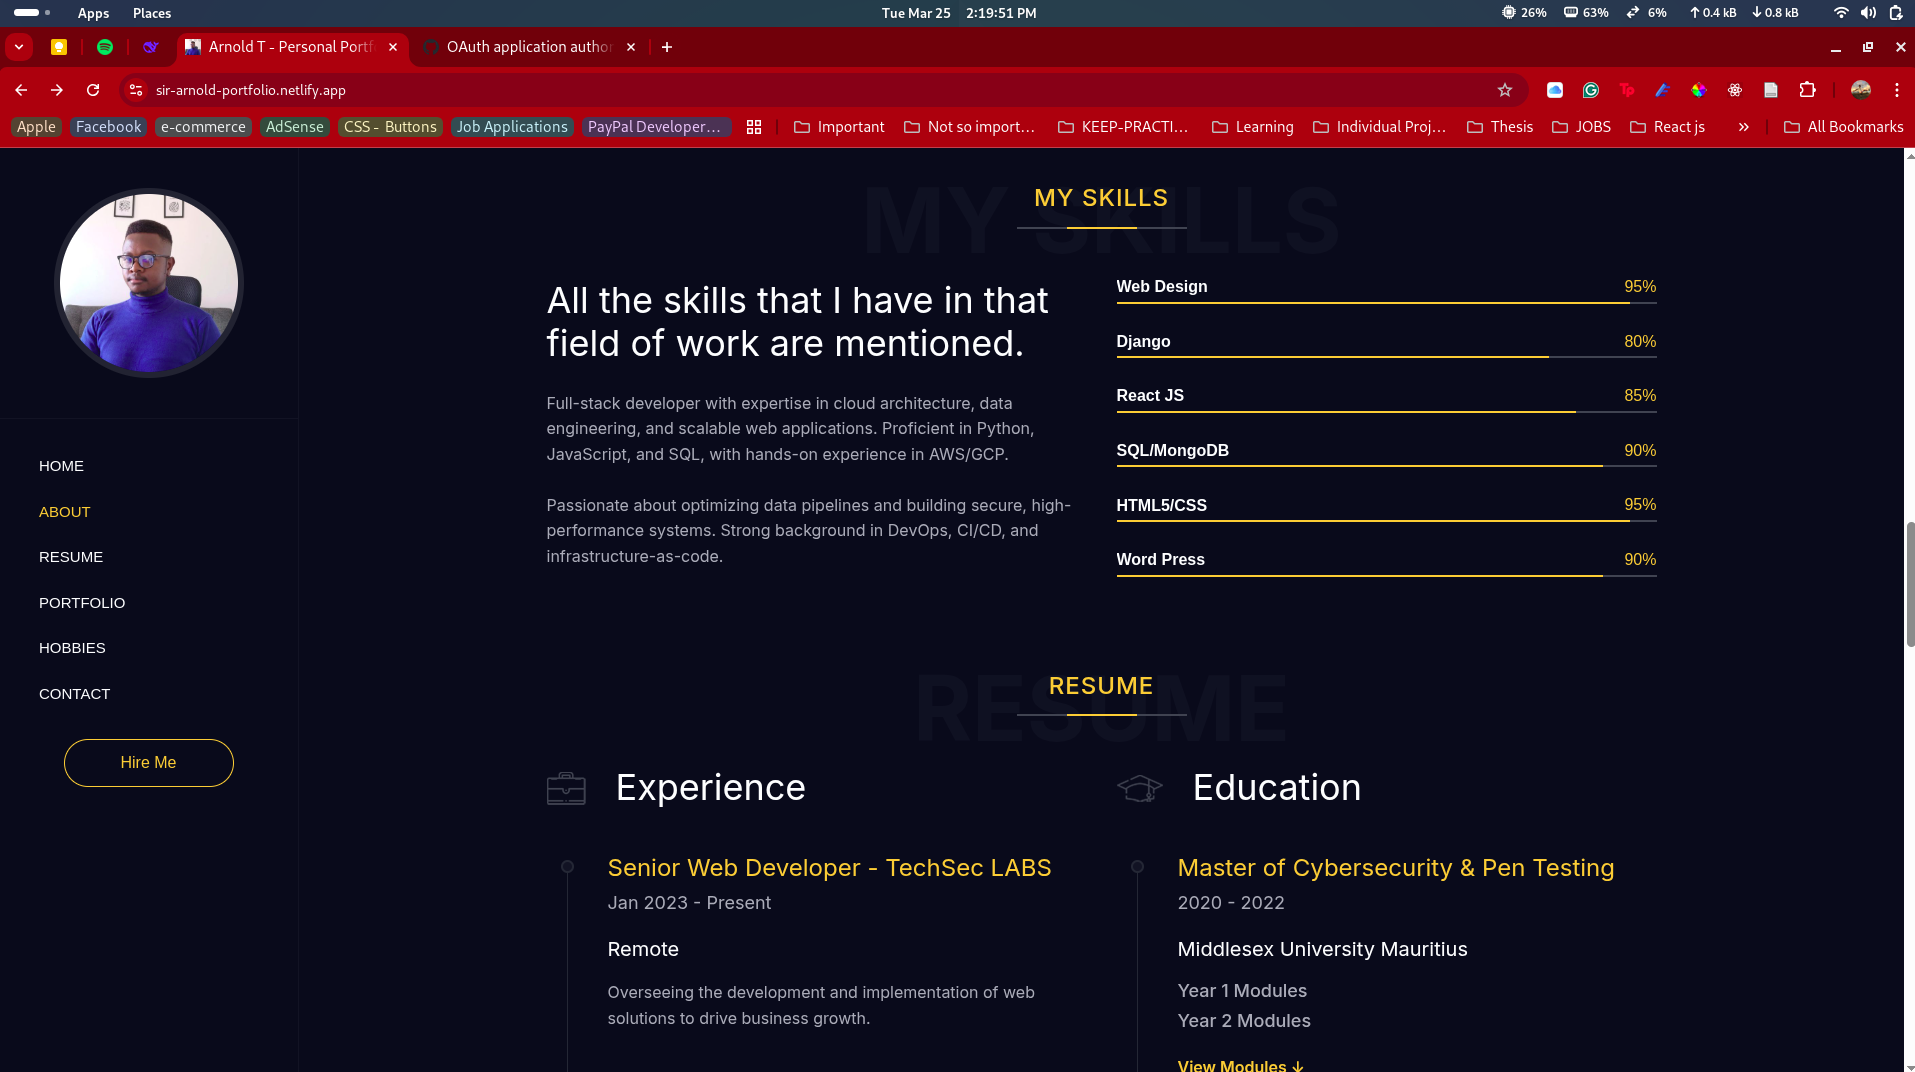This screenshot has width=1915, height=1072.
Task: Click the browser profile avatar
Action: 1860,90
